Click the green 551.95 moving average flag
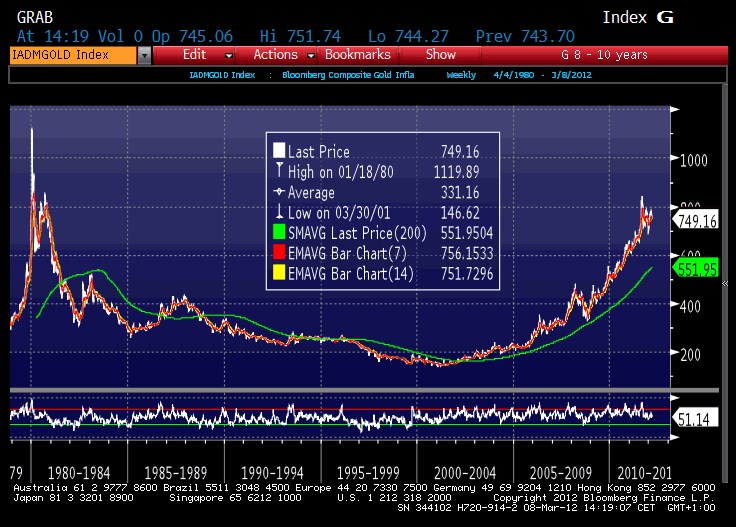The width and height of the screenshot is (736, 527). pyautogui.click(x=696, y=269)
